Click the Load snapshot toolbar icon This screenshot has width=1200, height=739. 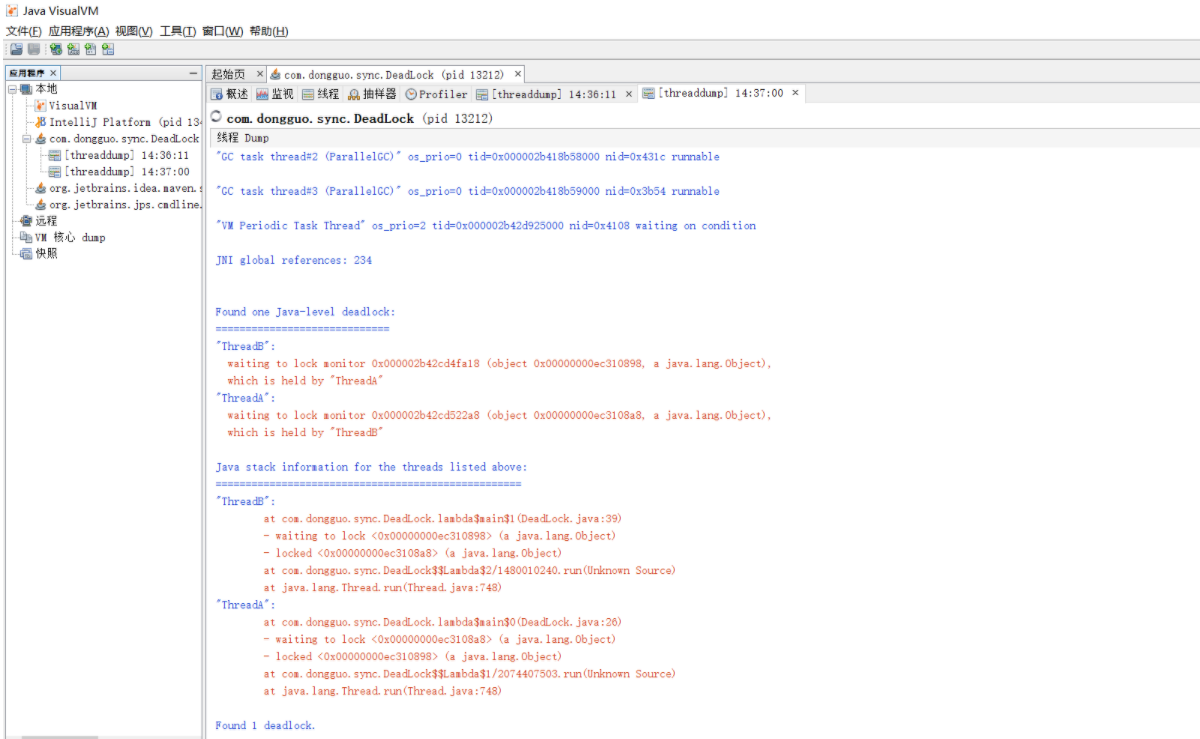click(17, 49)
